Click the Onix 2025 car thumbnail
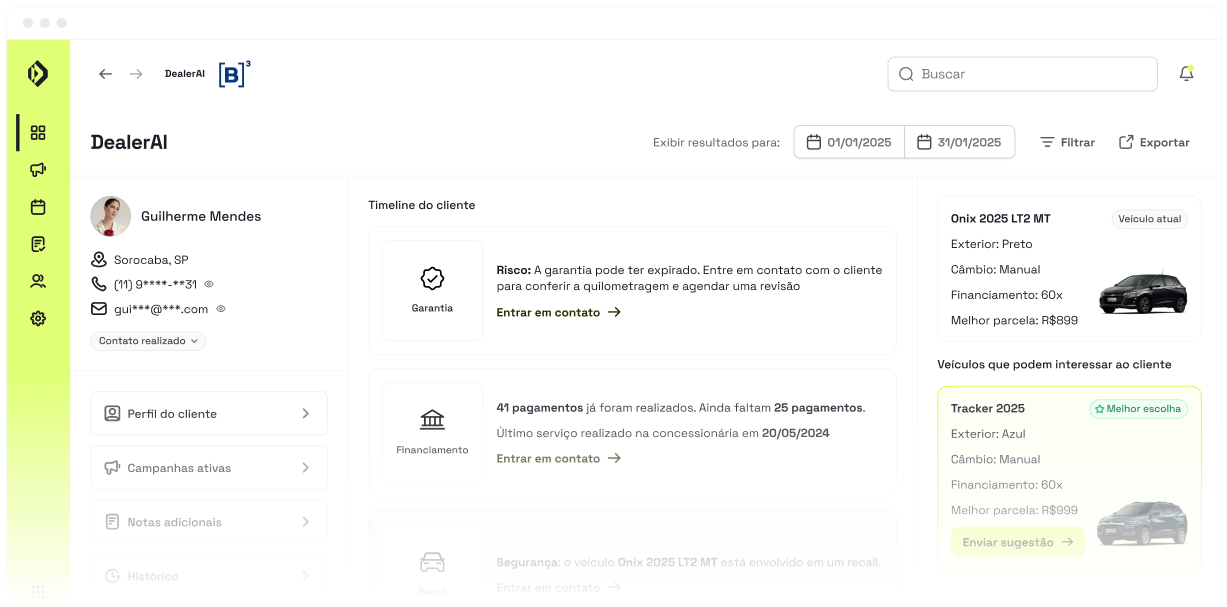Image resolution: width=1227 pixels, height=607 pixels. [1142, 292]
